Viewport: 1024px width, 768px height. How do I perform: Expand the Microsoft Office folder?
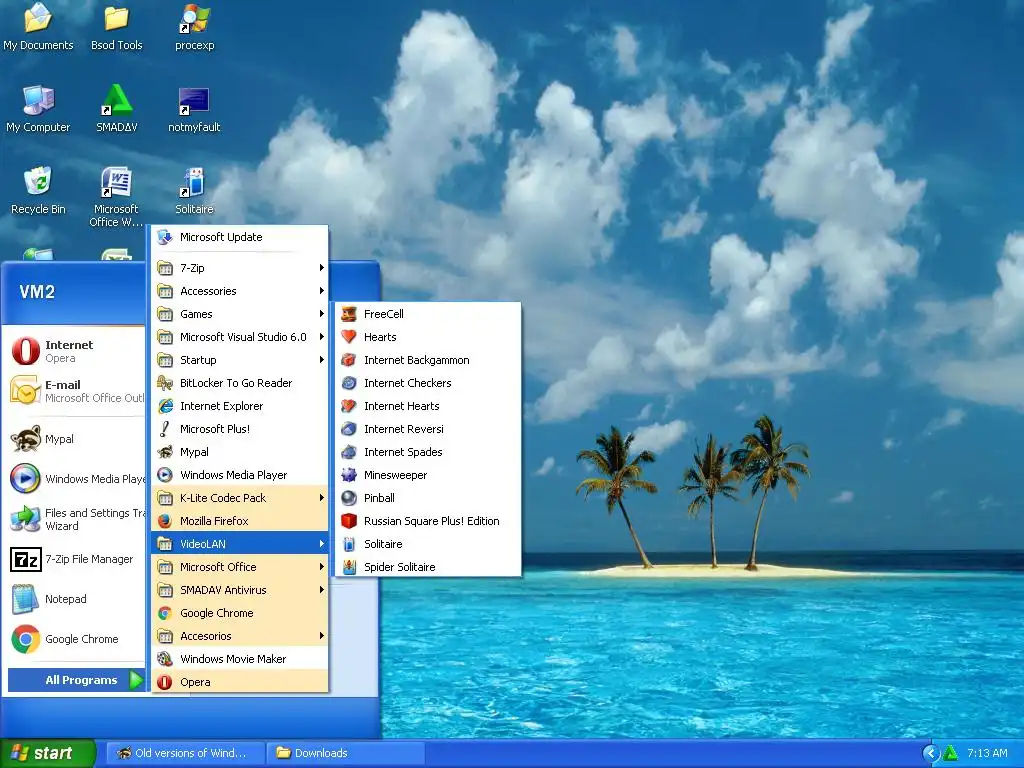tap(240, 567)
